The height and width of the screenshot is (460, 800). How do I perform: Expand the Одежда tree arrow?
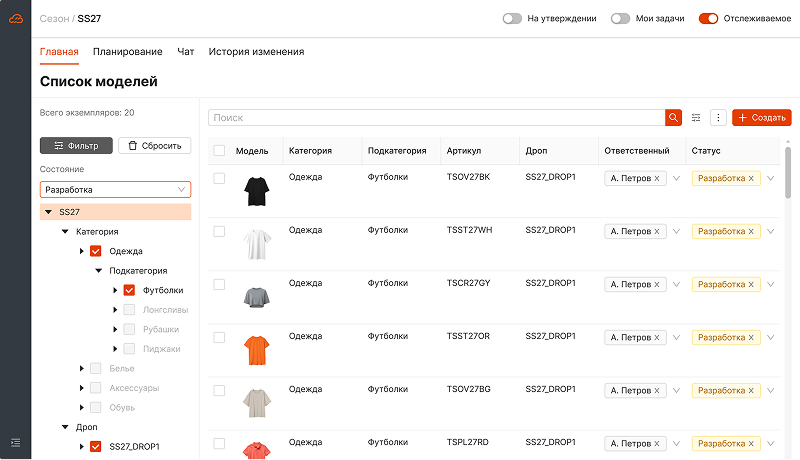82,251
